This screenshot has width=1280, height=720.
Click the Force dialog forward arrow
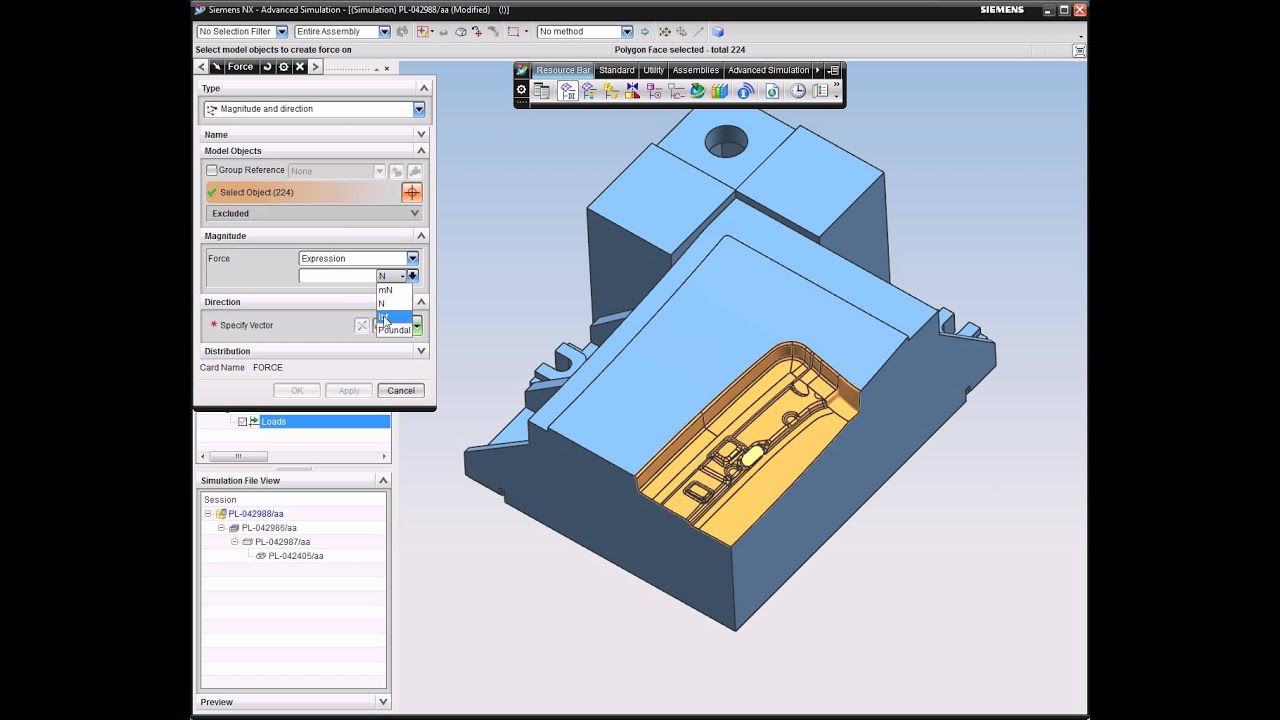tap(315, 67)
